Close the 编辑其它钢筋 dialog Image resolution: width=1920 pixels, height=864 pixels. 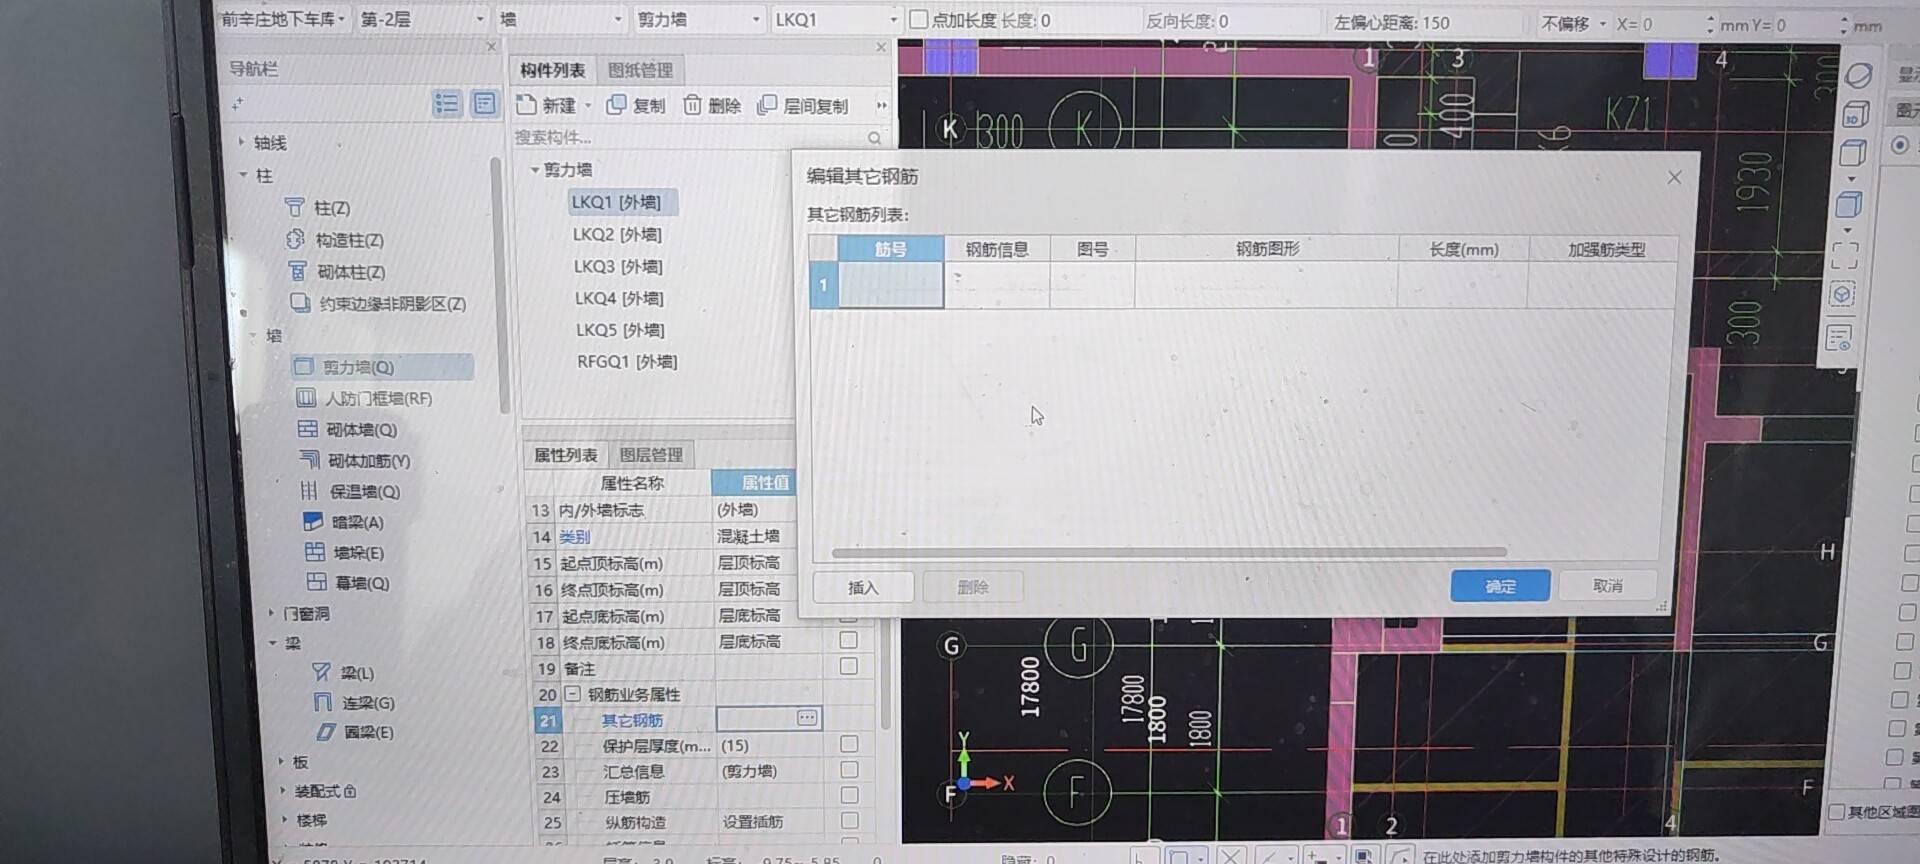click(1675, 178)
